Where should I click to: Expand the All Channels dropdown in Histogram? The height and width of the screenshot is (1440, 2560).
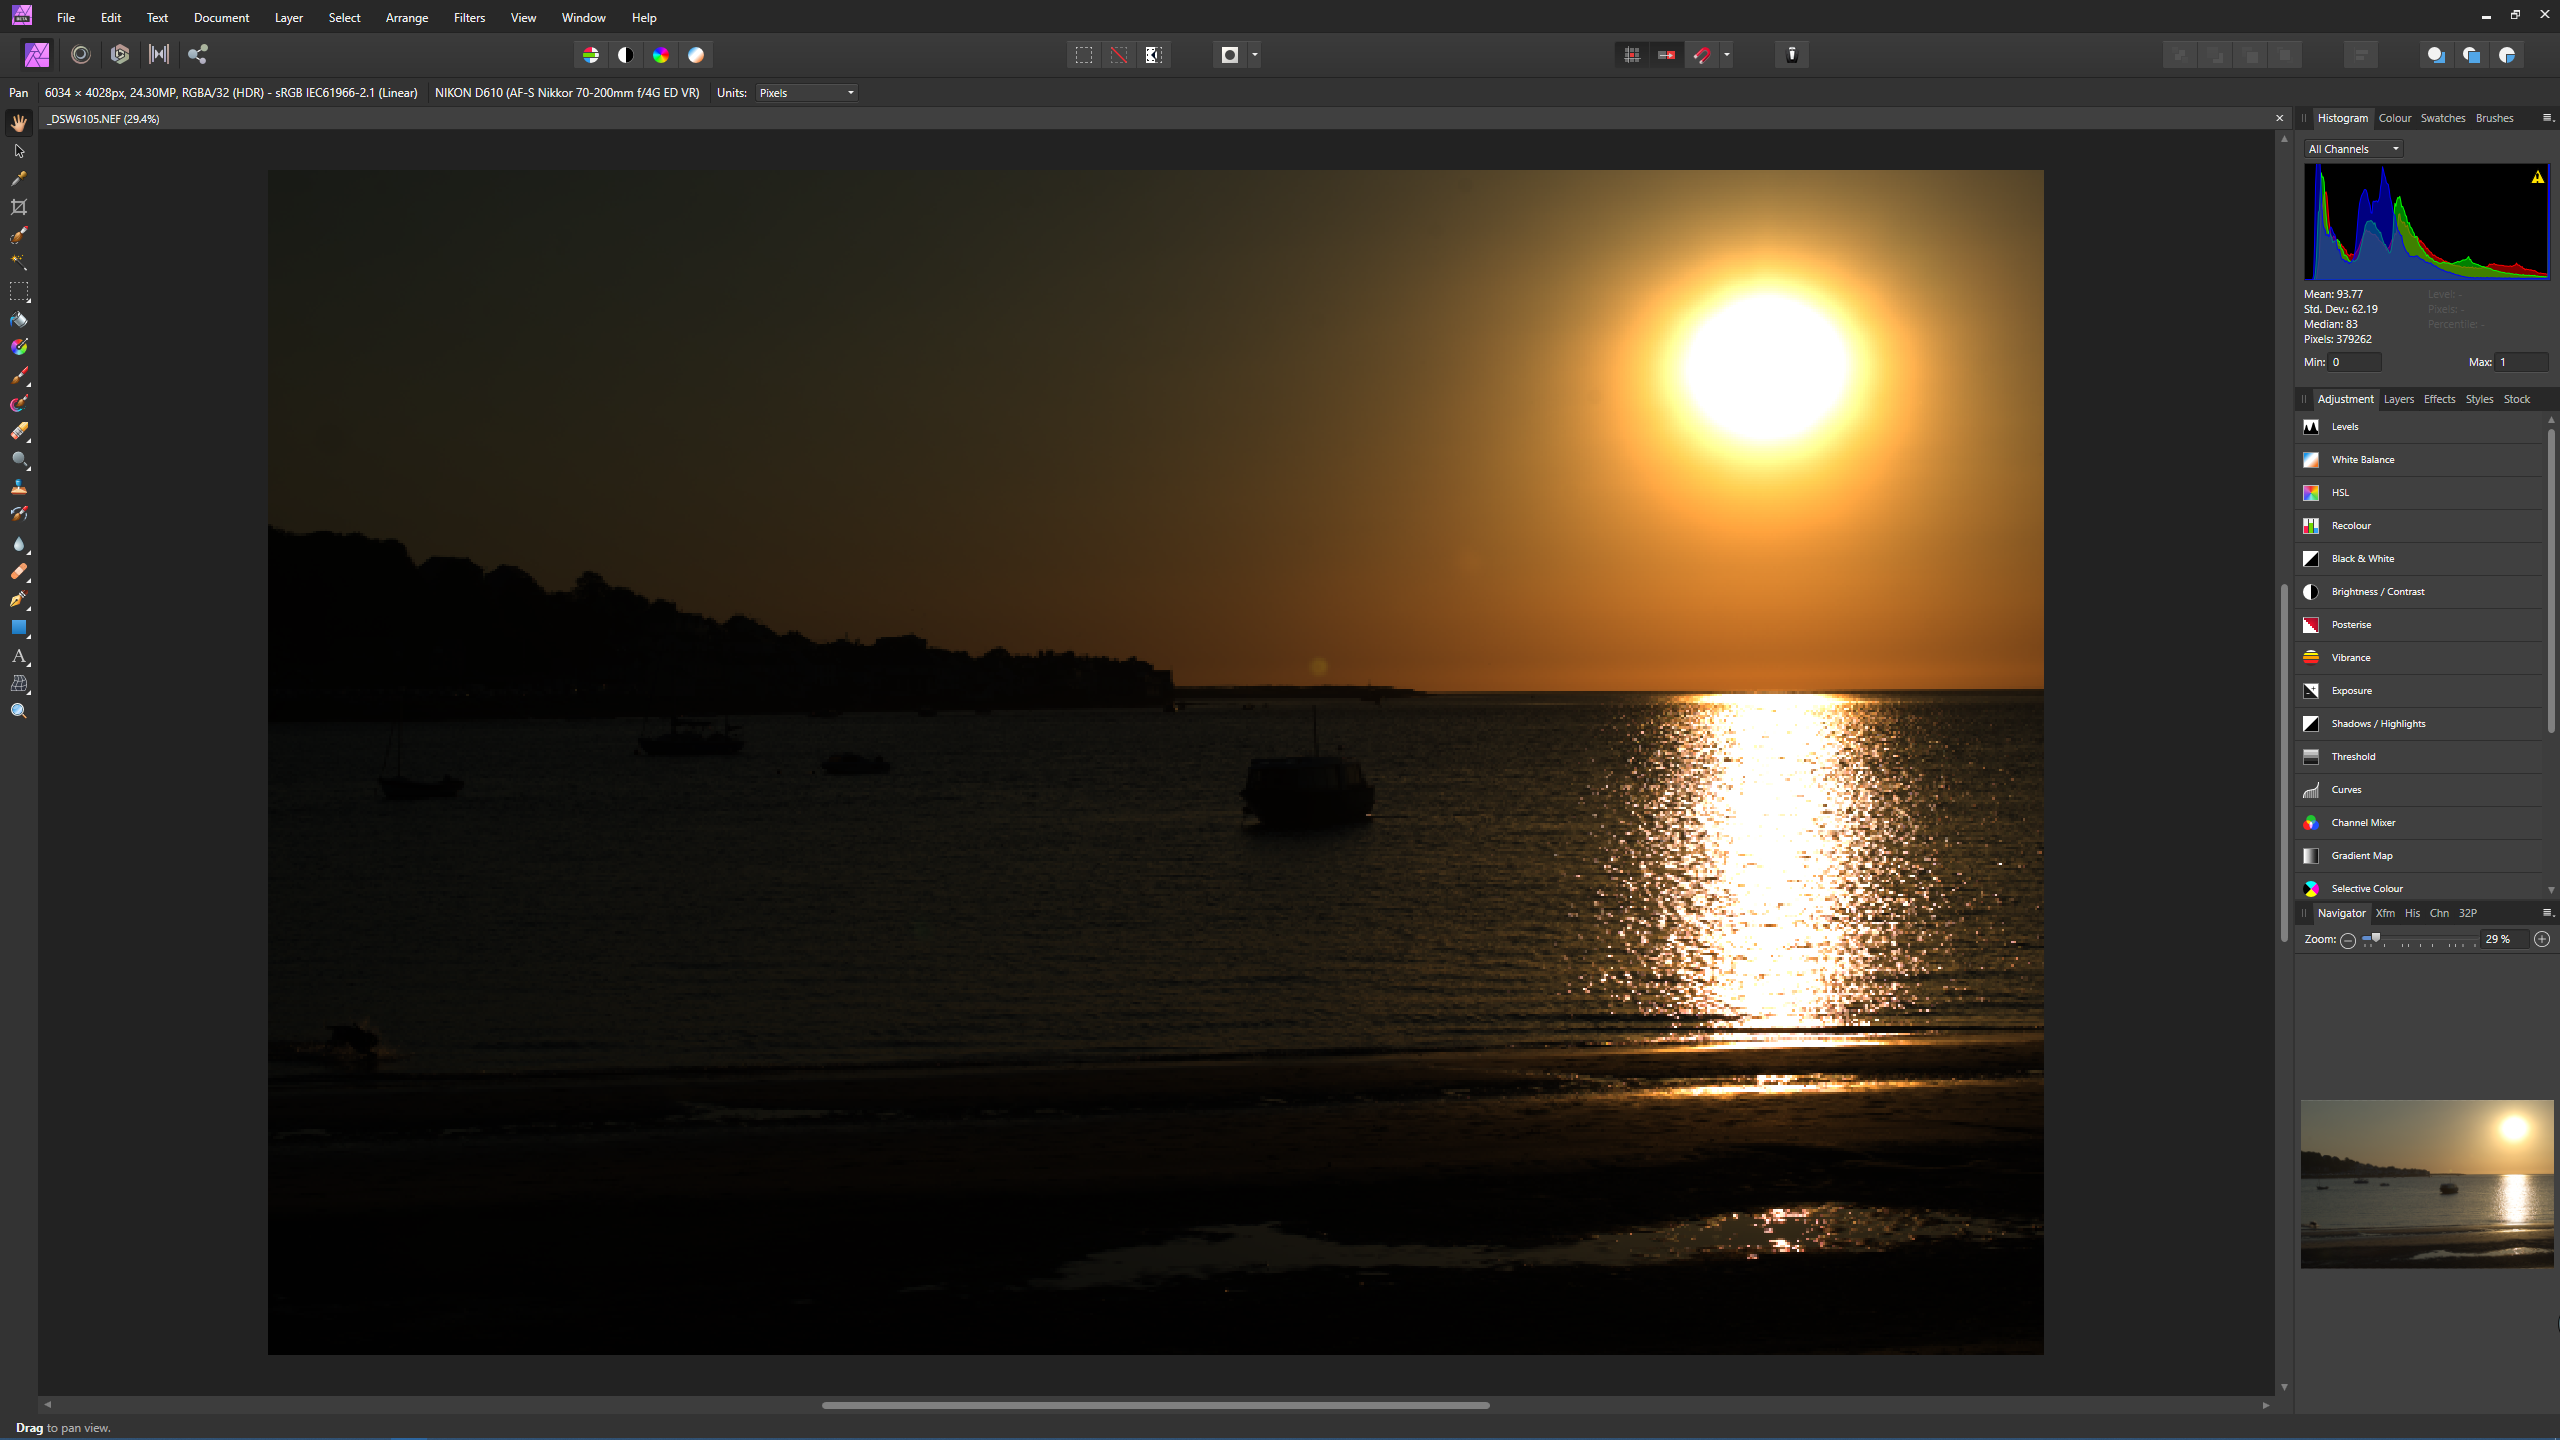coord(2354,149)
